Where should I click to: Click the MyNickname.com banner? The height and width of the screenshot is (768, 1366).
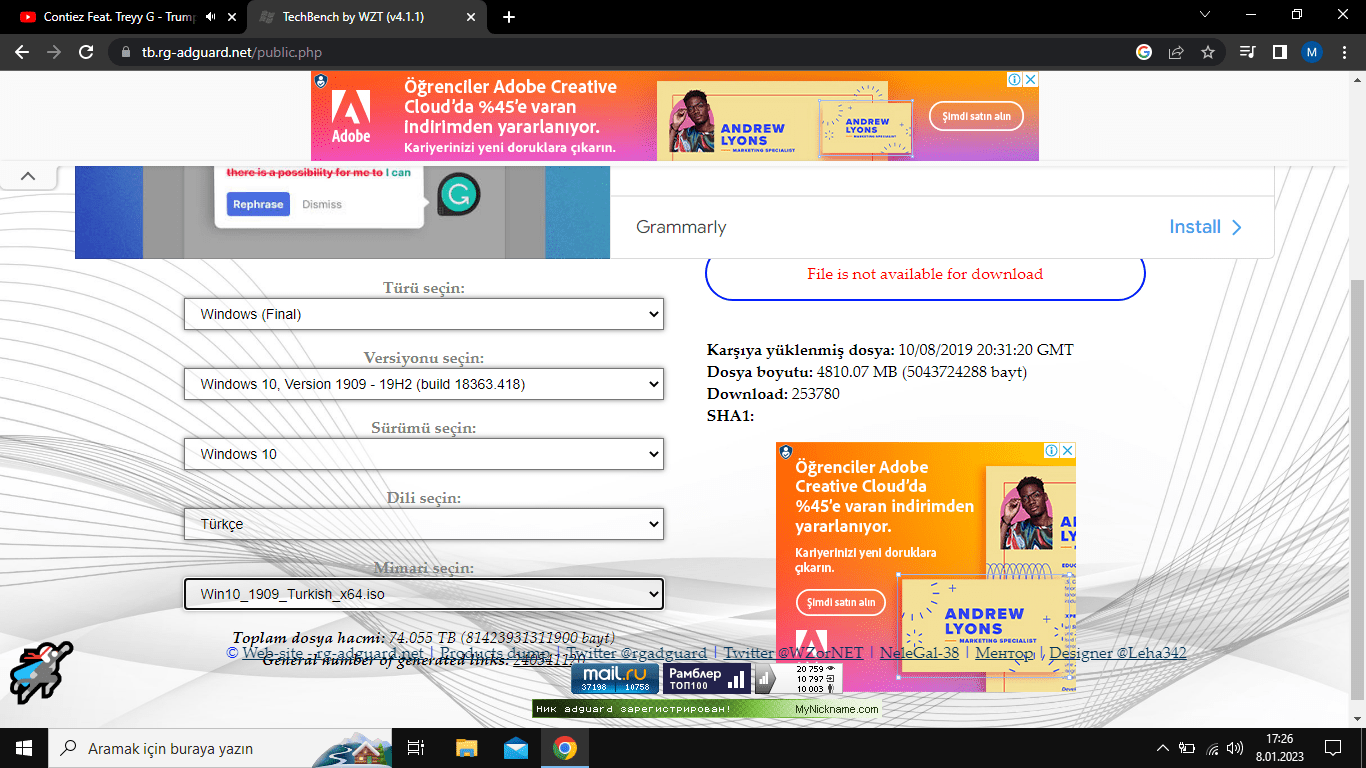pos(706,709)
